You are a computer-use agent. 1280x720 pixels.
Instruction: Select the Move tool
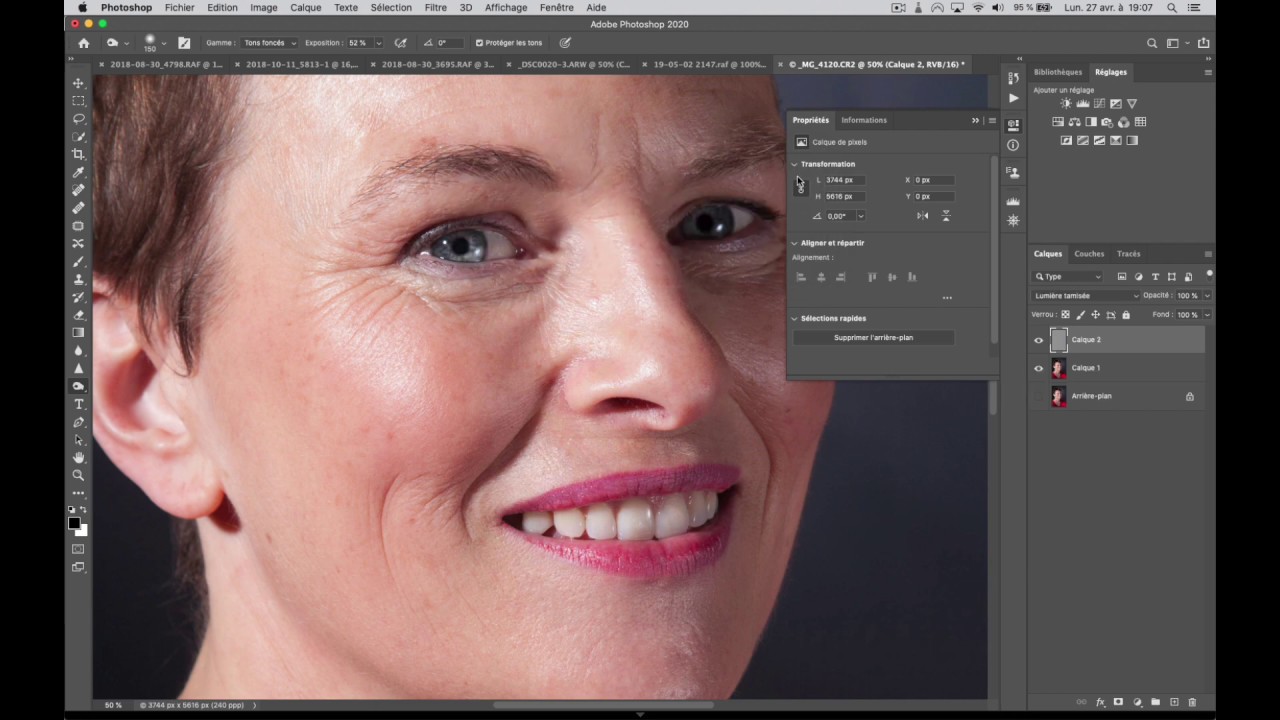[x=79, y=83]
